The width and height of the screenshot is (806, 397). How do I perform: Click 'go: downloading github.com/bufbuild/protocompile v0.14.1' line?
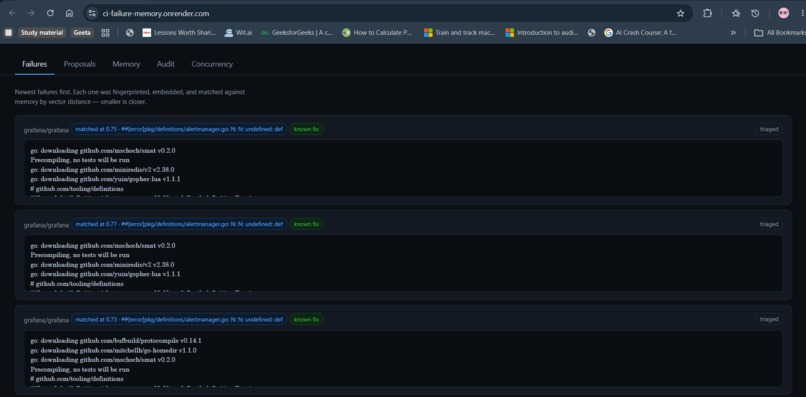click(x=116, y=341)
